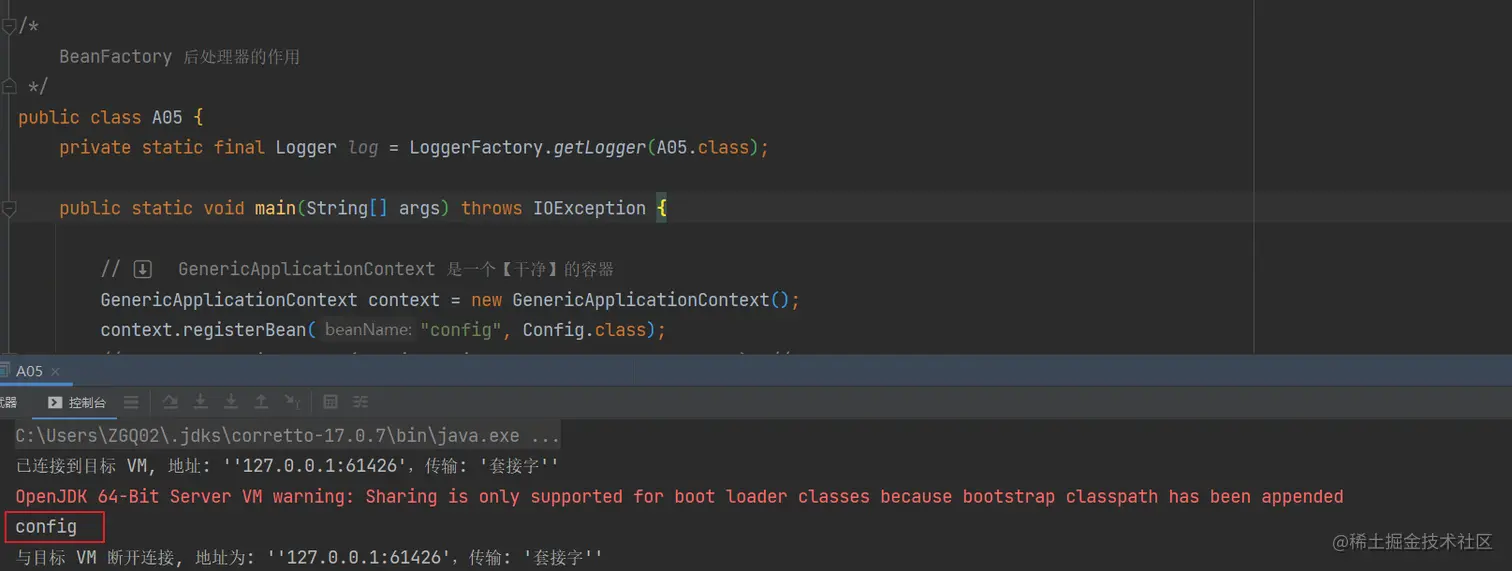Click LoggerFactory in the log field line
The image size is (1512, 571).
click(474, 147)
